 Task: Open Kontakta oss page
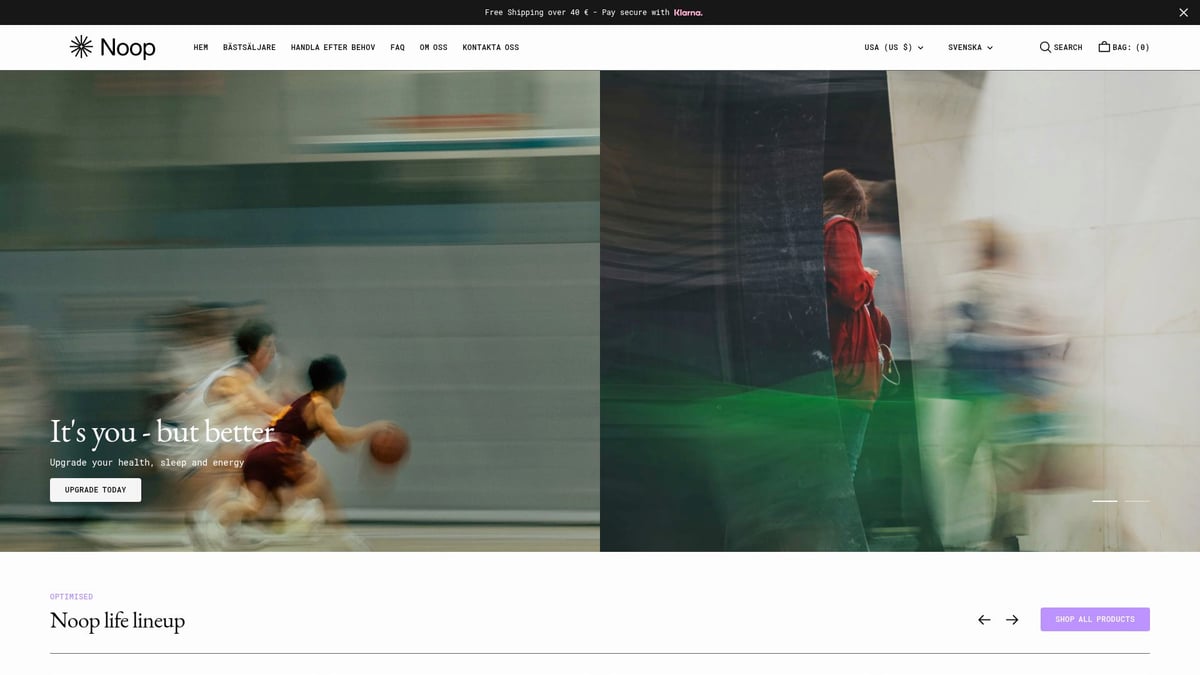pyautogui.click(x=490, y=47)
